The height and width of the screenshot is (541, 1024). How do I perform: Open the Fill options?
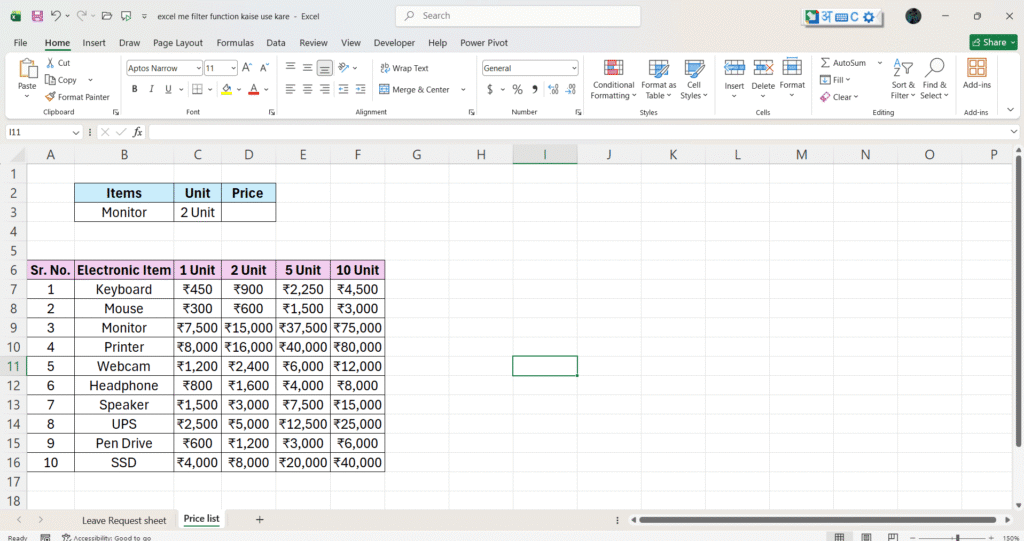(x=835, y=80)
